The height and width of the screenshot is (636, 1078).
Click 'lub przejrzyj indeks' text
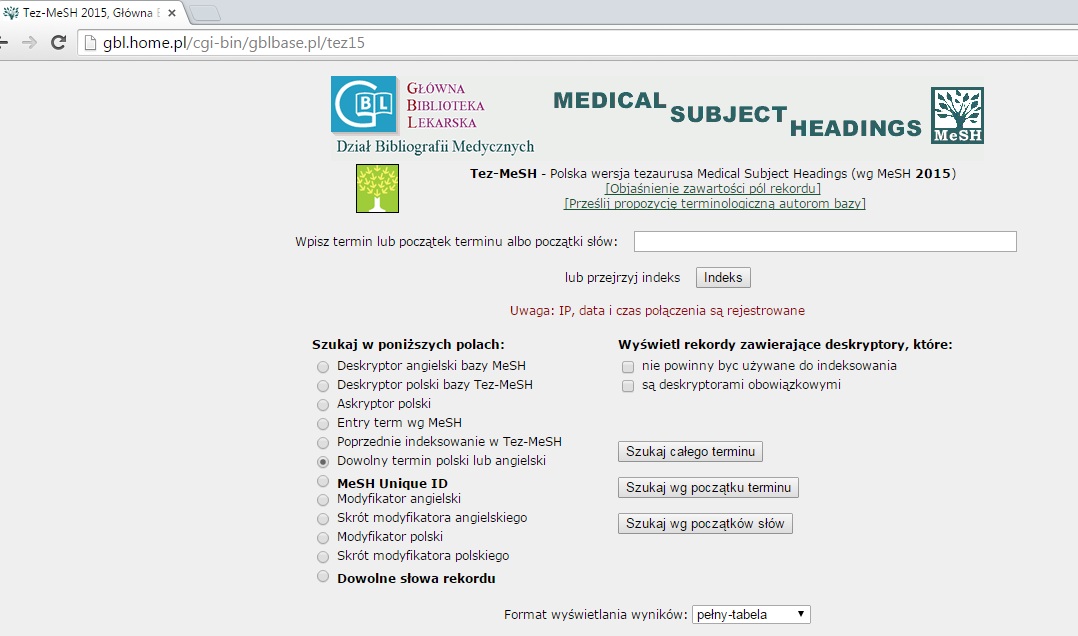[x=623, y=278]
